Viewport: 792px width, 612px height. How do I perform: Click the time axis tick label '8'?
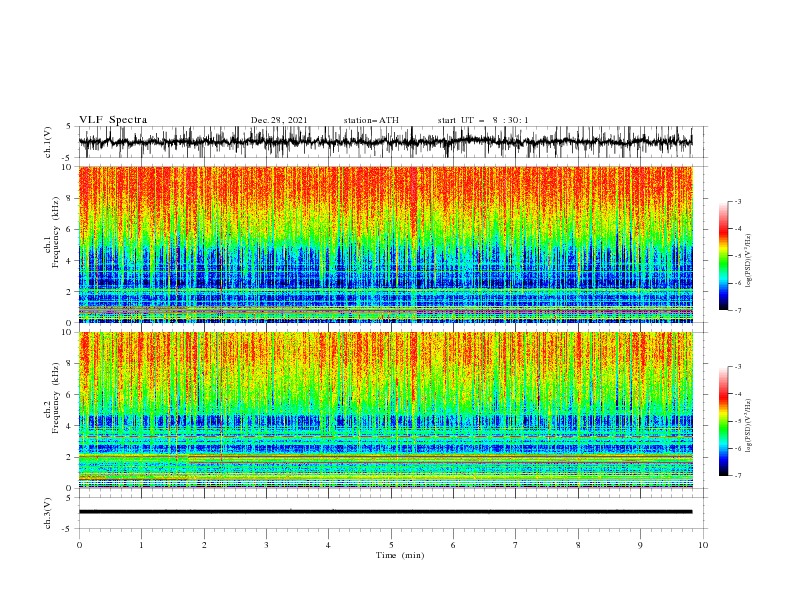(578, 545)
